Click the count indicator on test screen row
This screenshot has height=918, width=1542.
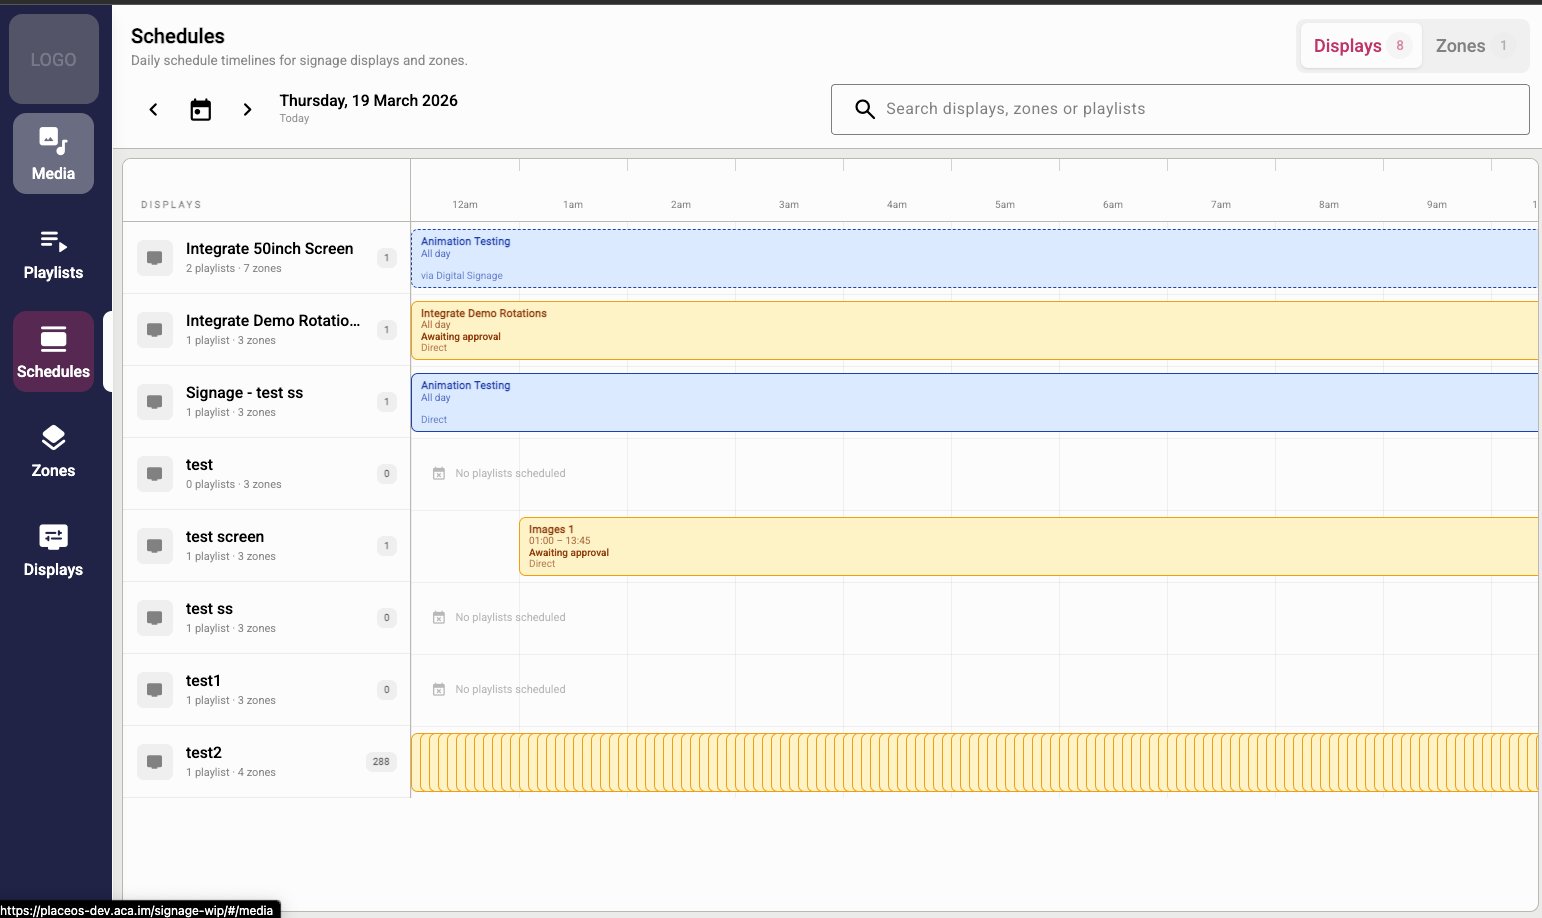[386, 545]
